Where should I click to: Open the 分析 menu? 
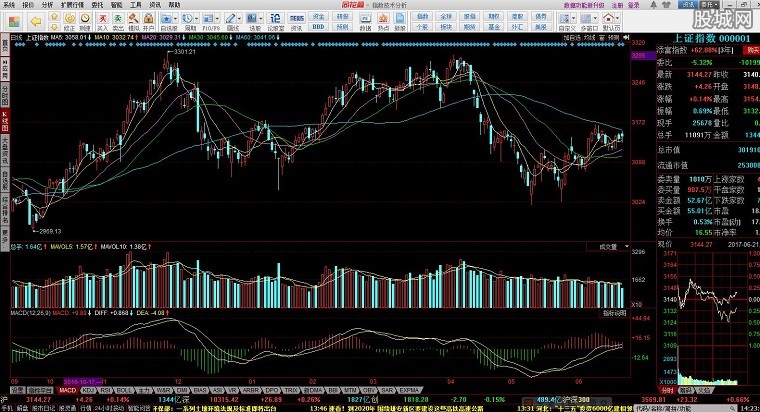pos(48,5)
